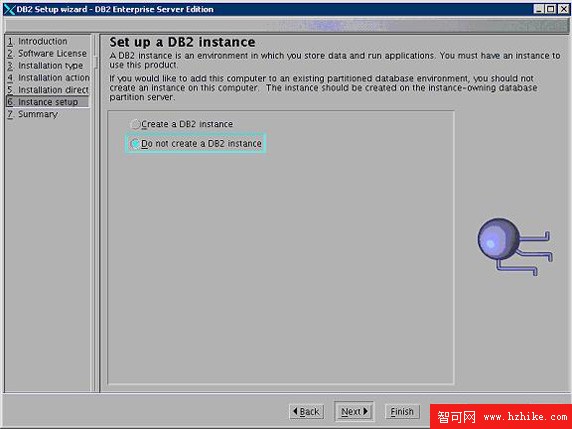Select the Instance setup step
This screenshot has width=572, height=429.
[47, 102]
